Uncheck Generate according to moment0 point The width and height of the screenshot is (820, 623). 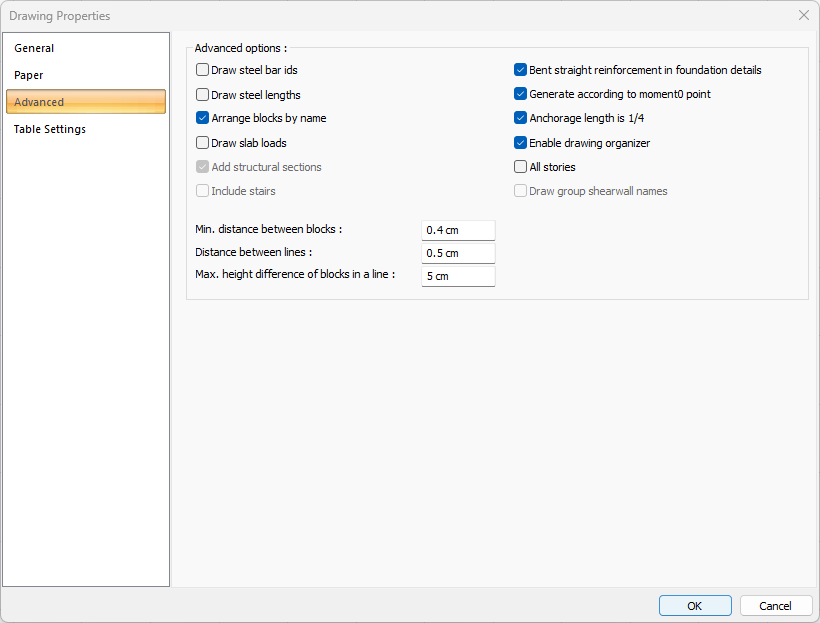[x=520, y=94]
